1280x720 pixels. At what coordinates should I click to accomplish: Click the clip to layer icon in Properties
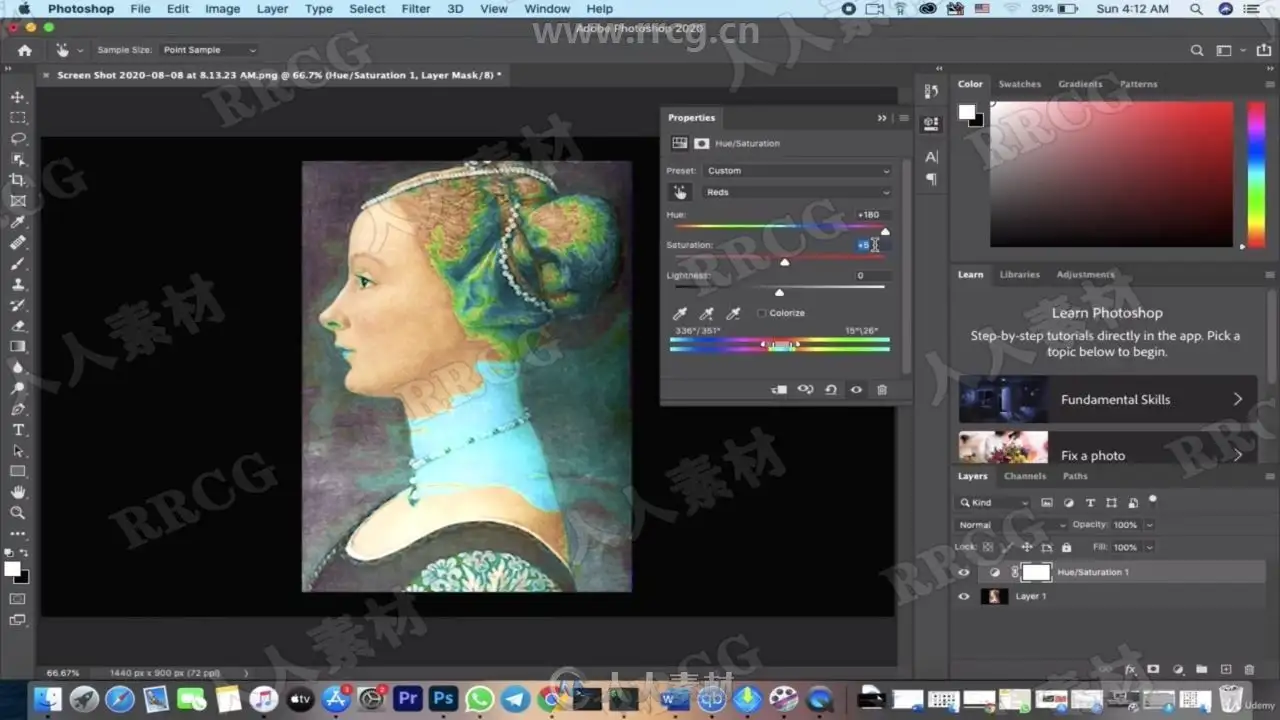coord(780,390)
